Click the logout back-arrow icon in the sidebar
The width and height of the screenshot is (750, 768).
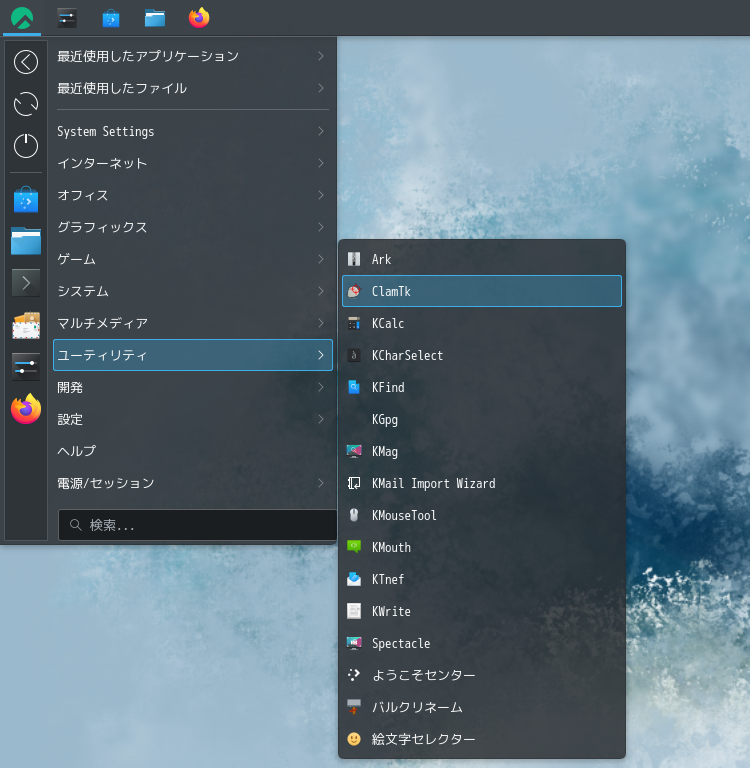(x=26, y=62)
